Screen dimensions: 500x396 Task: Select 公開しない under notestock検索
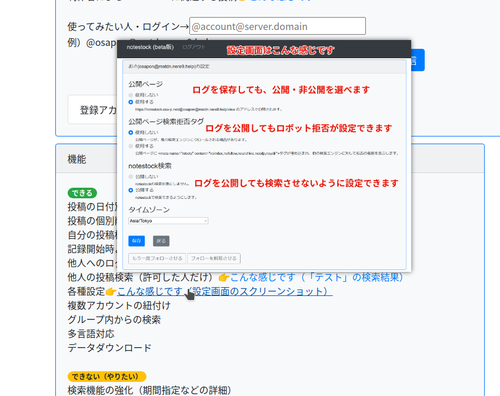tap(131, 176)
